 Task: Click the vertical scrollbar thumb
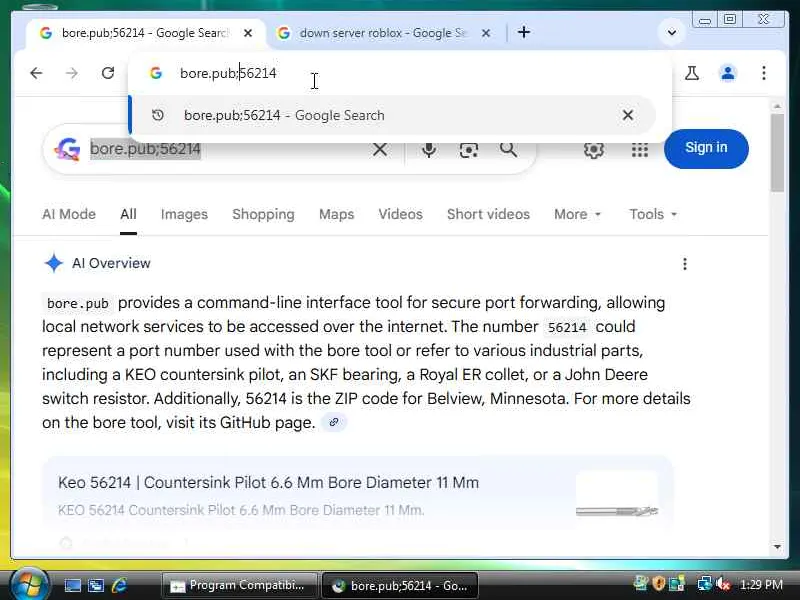click(777, 153)
